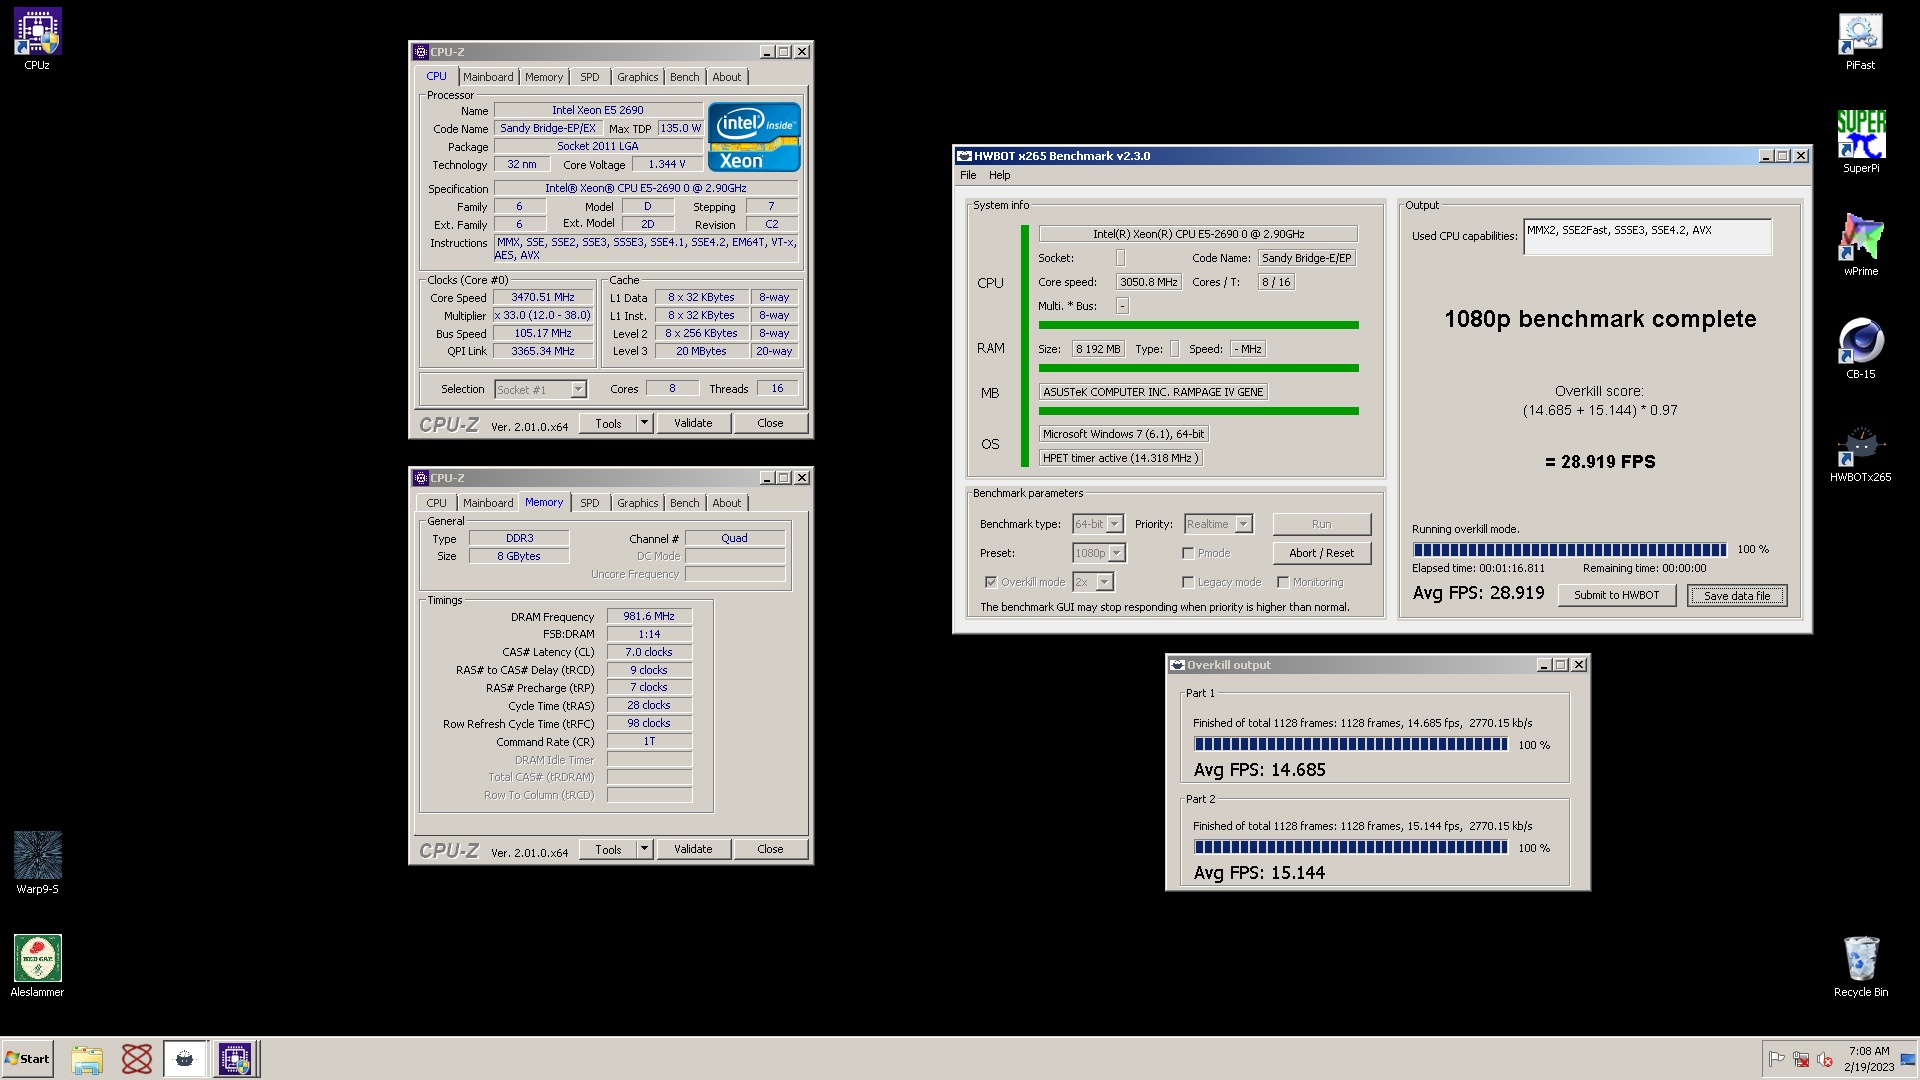
Task: Click Close in the bottom CPU-Z window
Action: click(770, 850)
